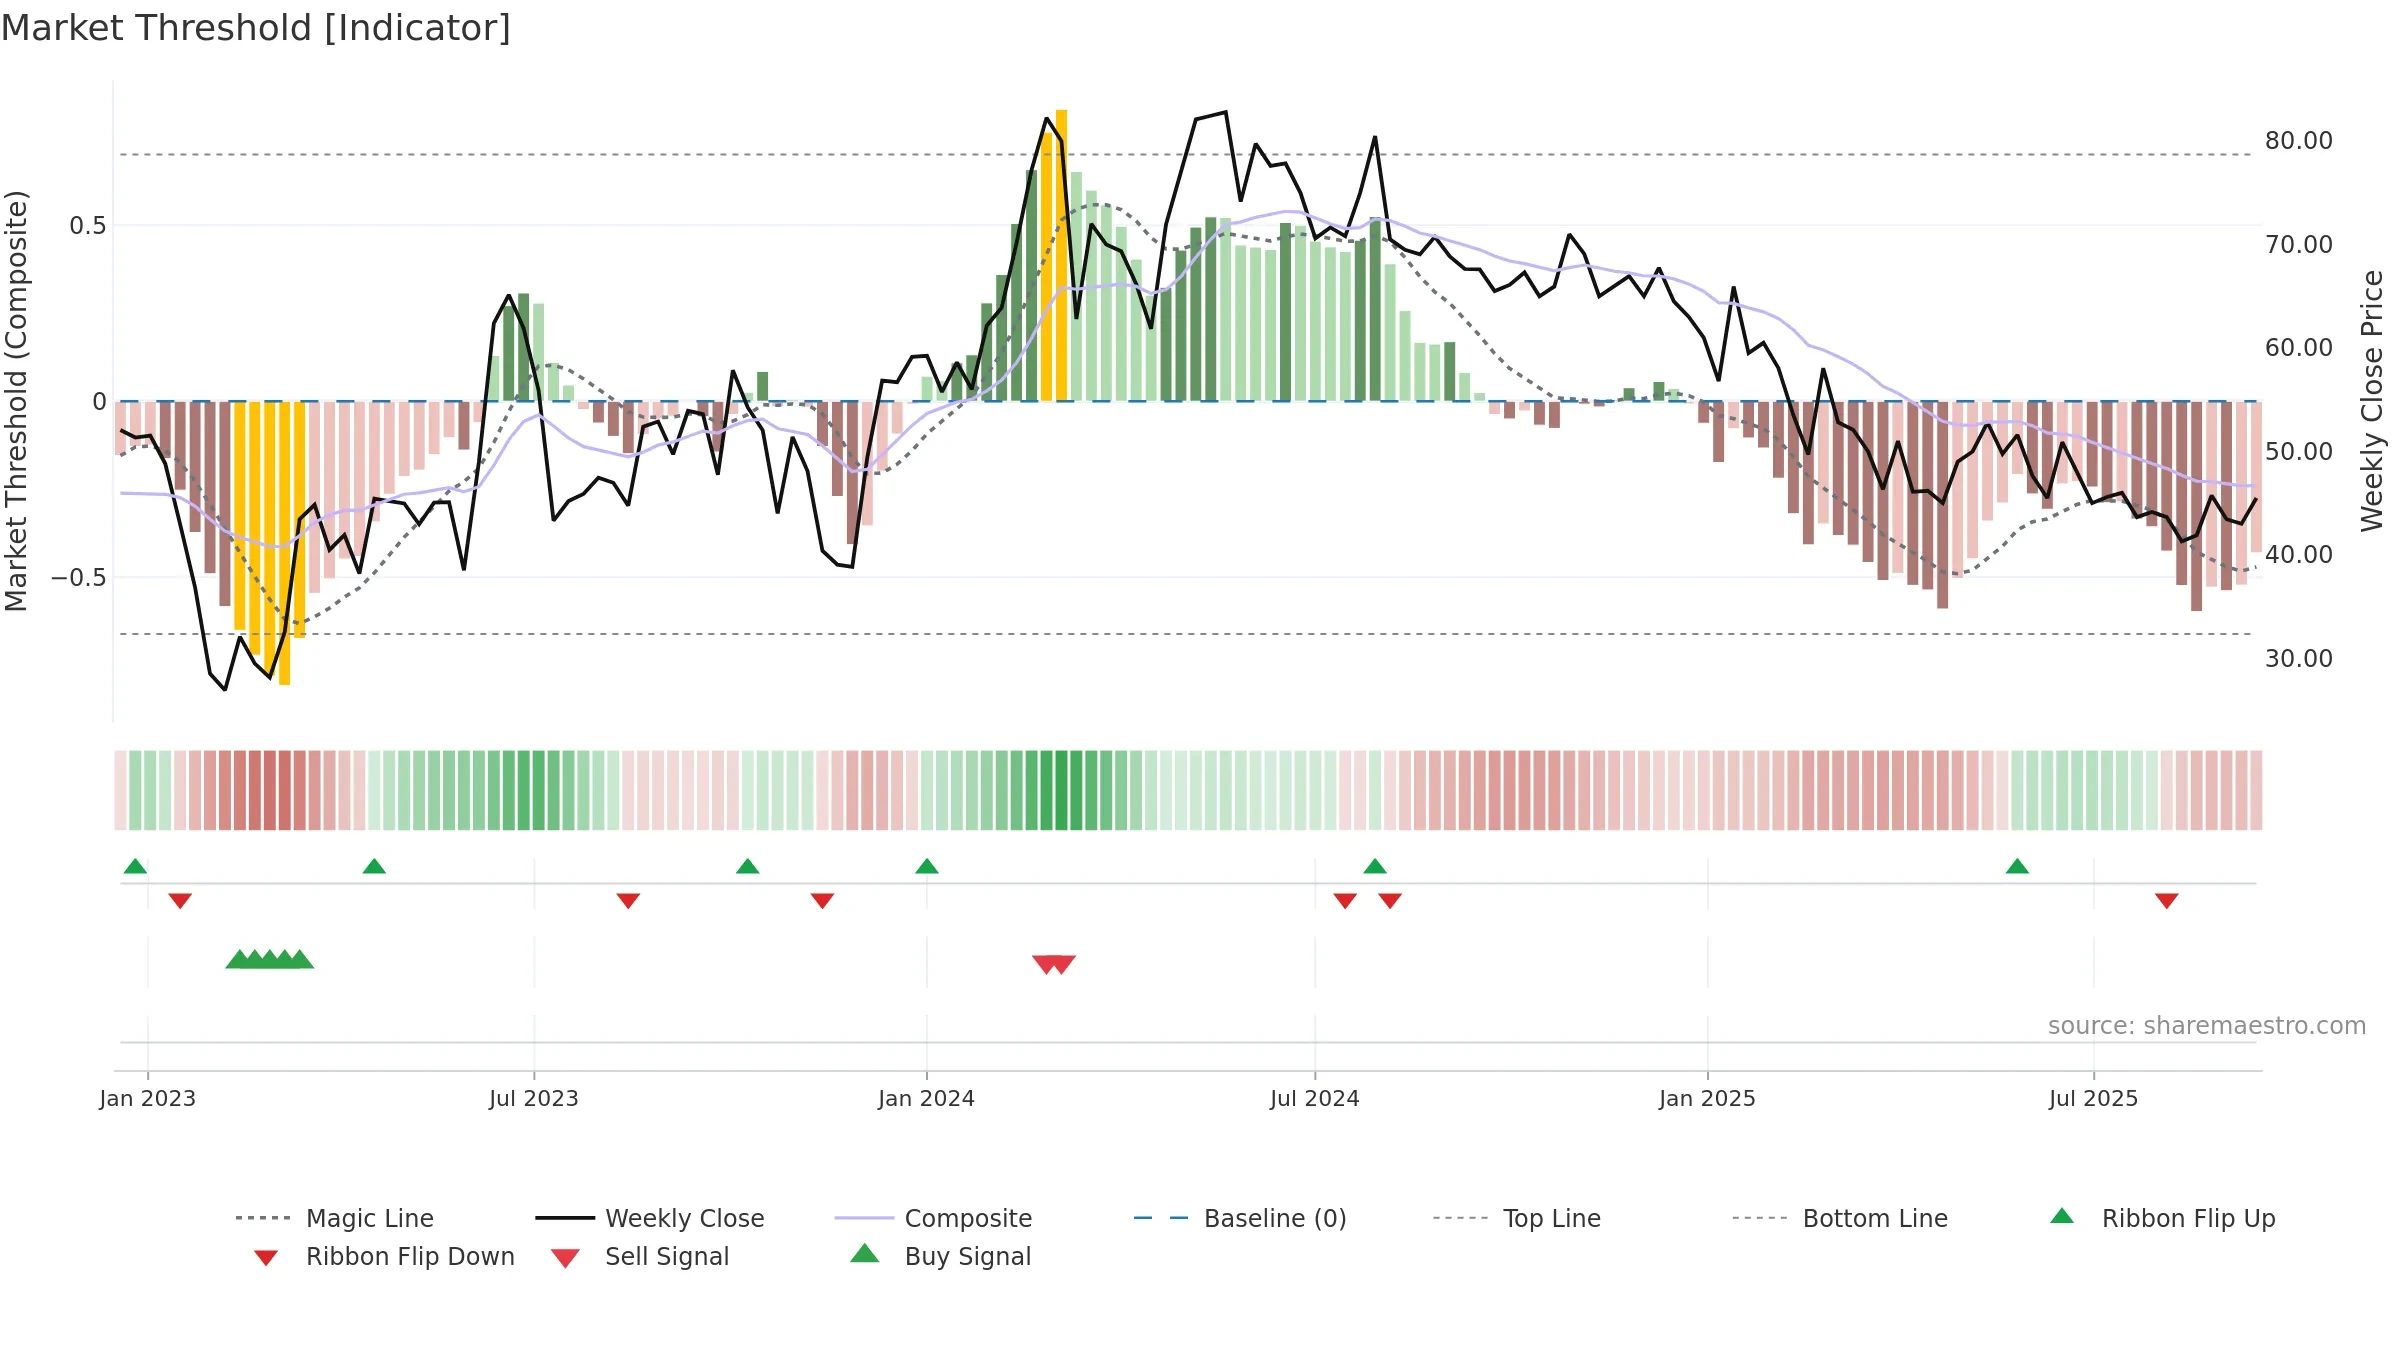Click the Jul 2024 x-axis label
Image resolution: width=2400 pixels, height=1350 pixels.
click(1315, 1098)
